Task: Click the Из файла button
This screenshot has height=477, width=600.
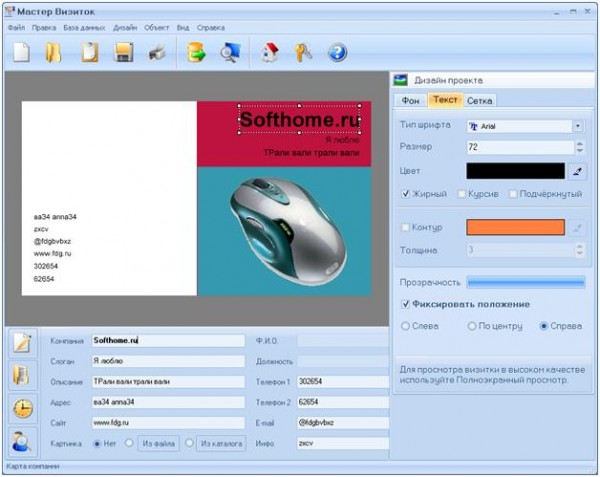Action: pos(158,443)
